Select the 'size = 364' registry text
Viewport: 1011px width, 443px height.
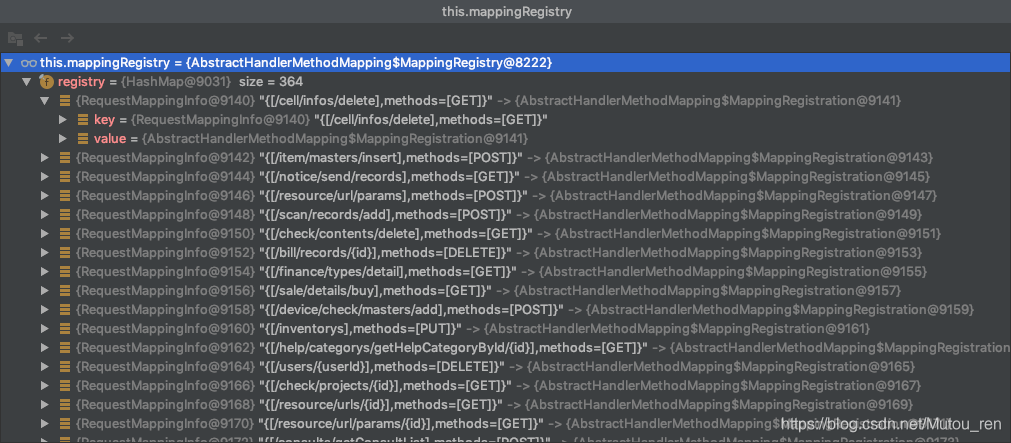[271, 82]
